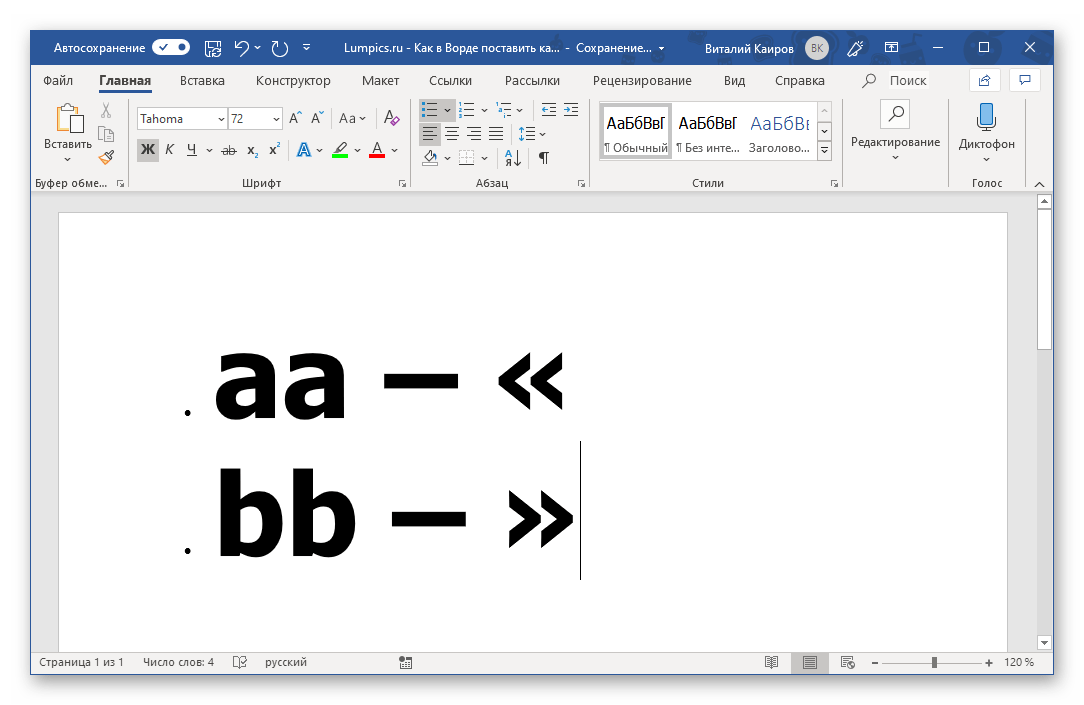Screen dimensions: 1084x705
Task: Clear all formatting icon
Action: tap(391, 118)
